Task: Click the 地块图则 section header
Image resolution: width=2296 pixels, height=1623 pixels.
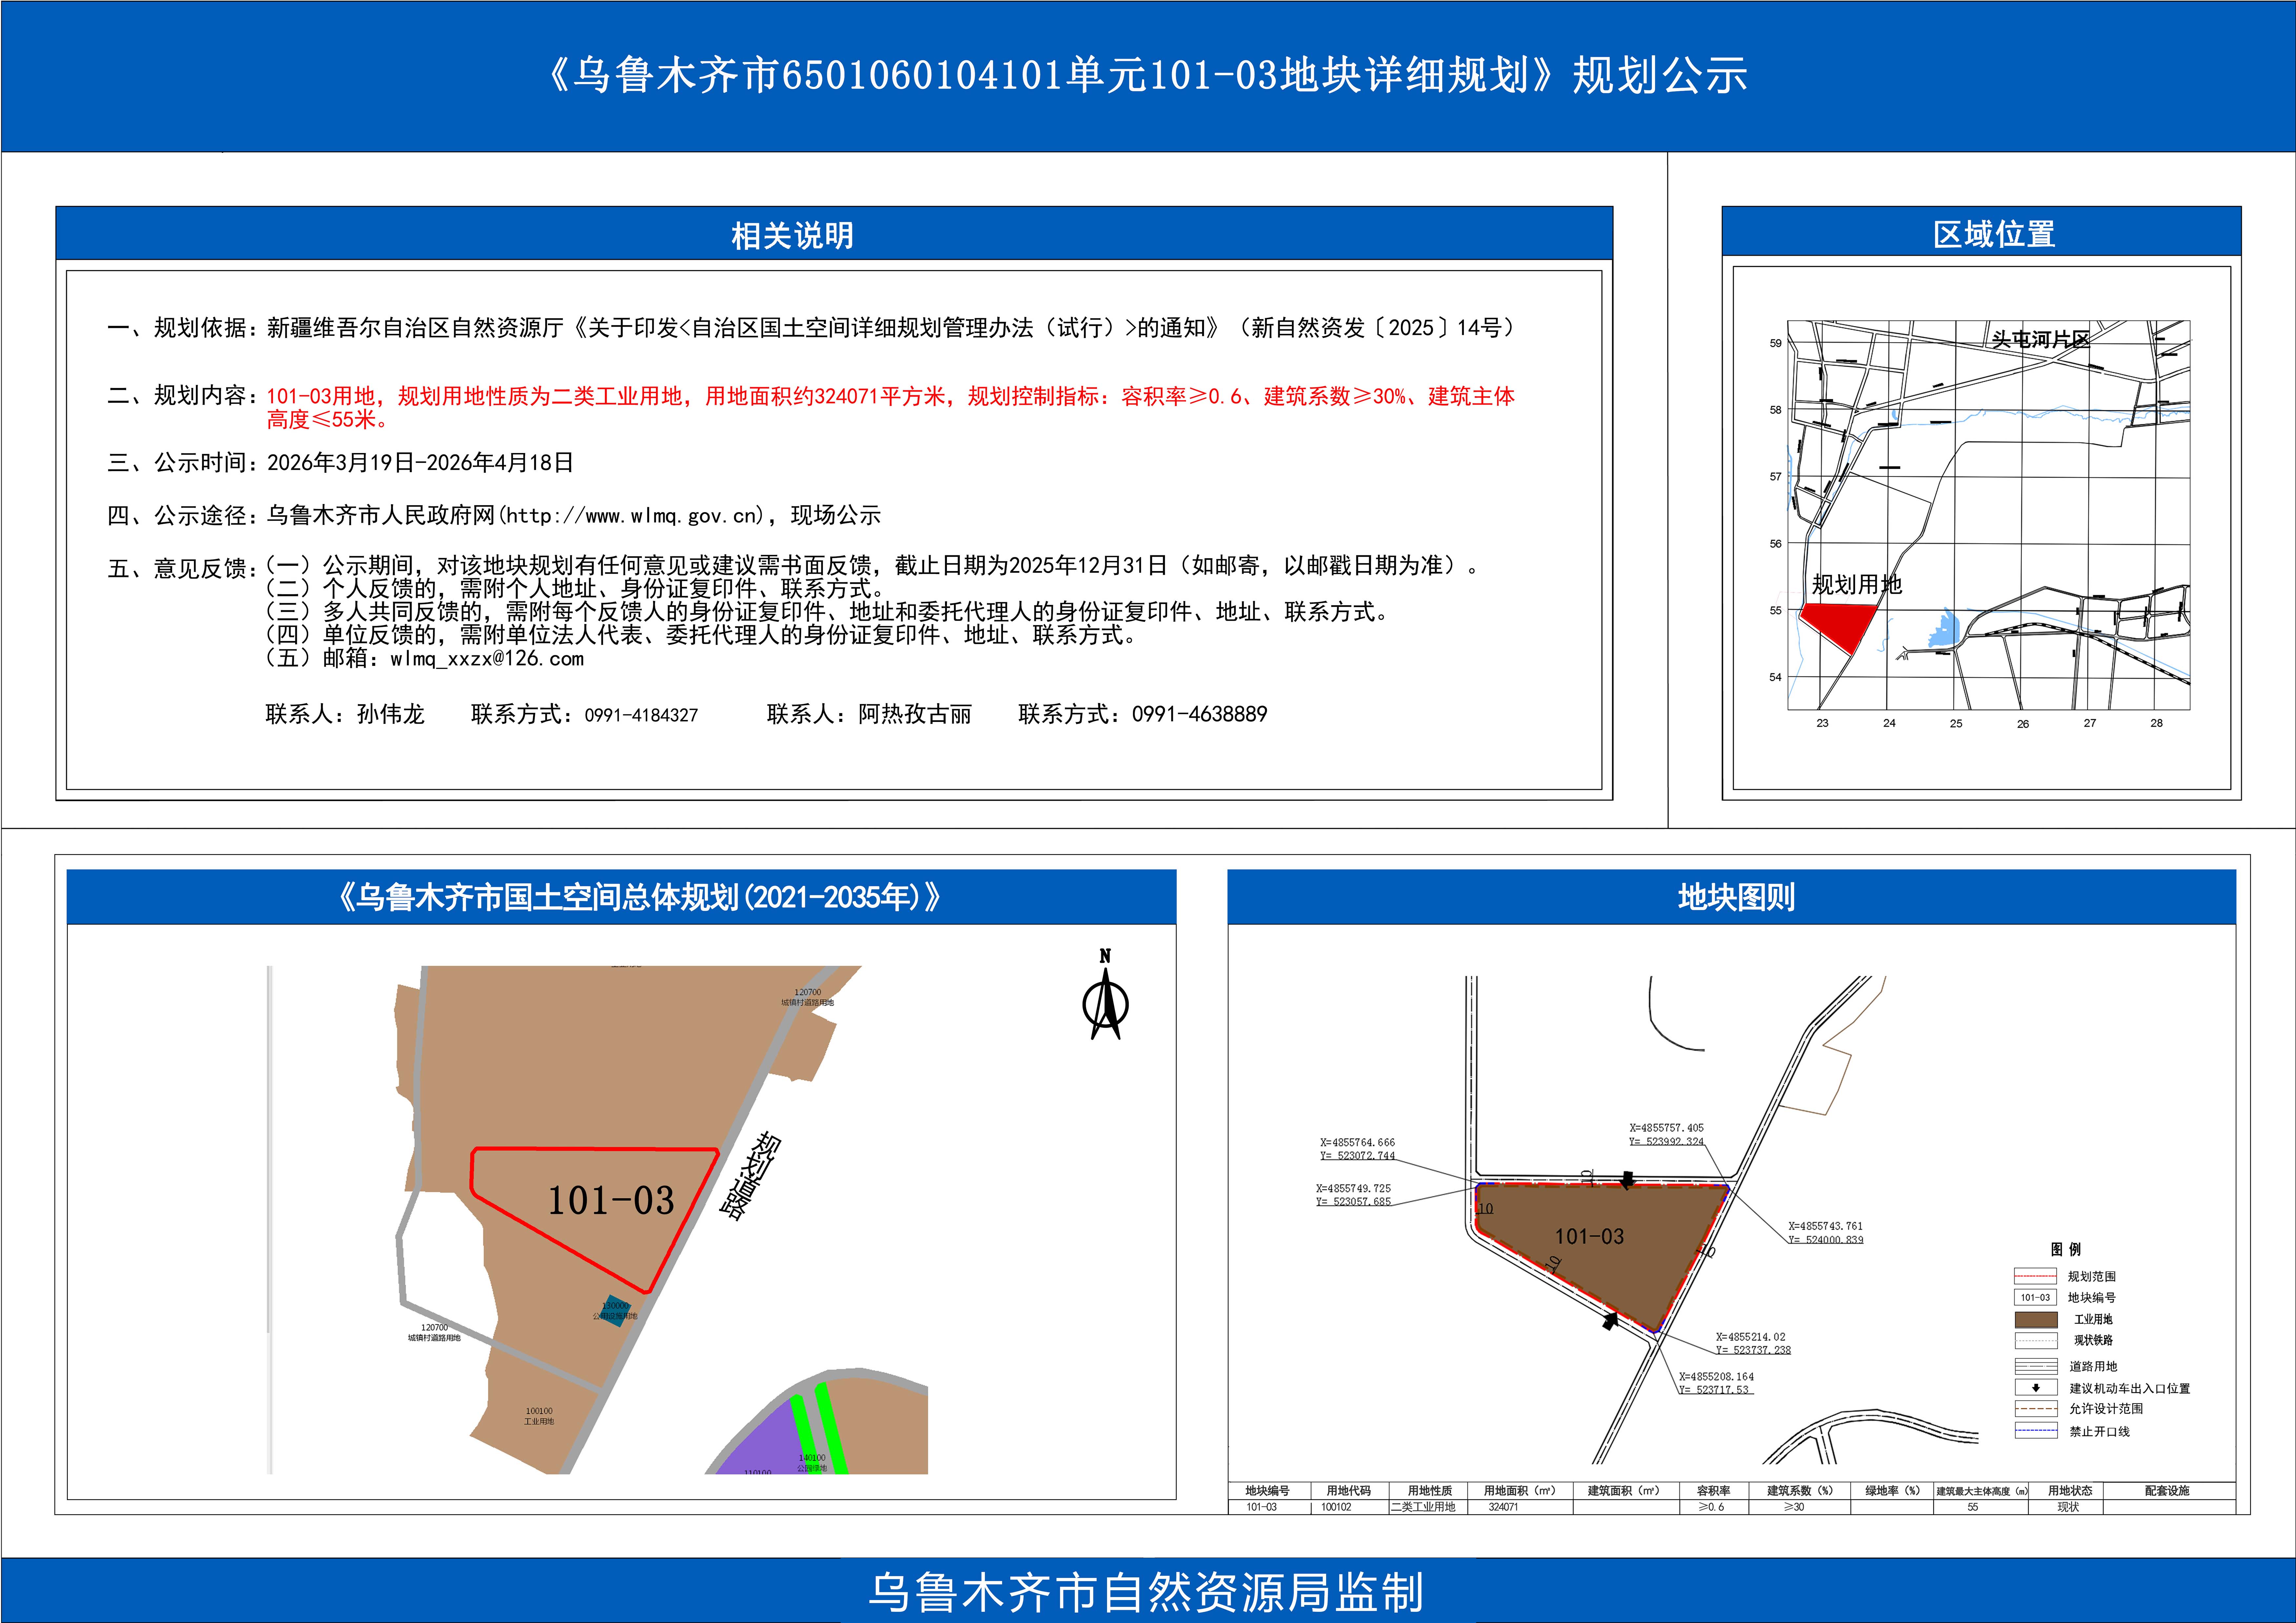Action: 1736,897
